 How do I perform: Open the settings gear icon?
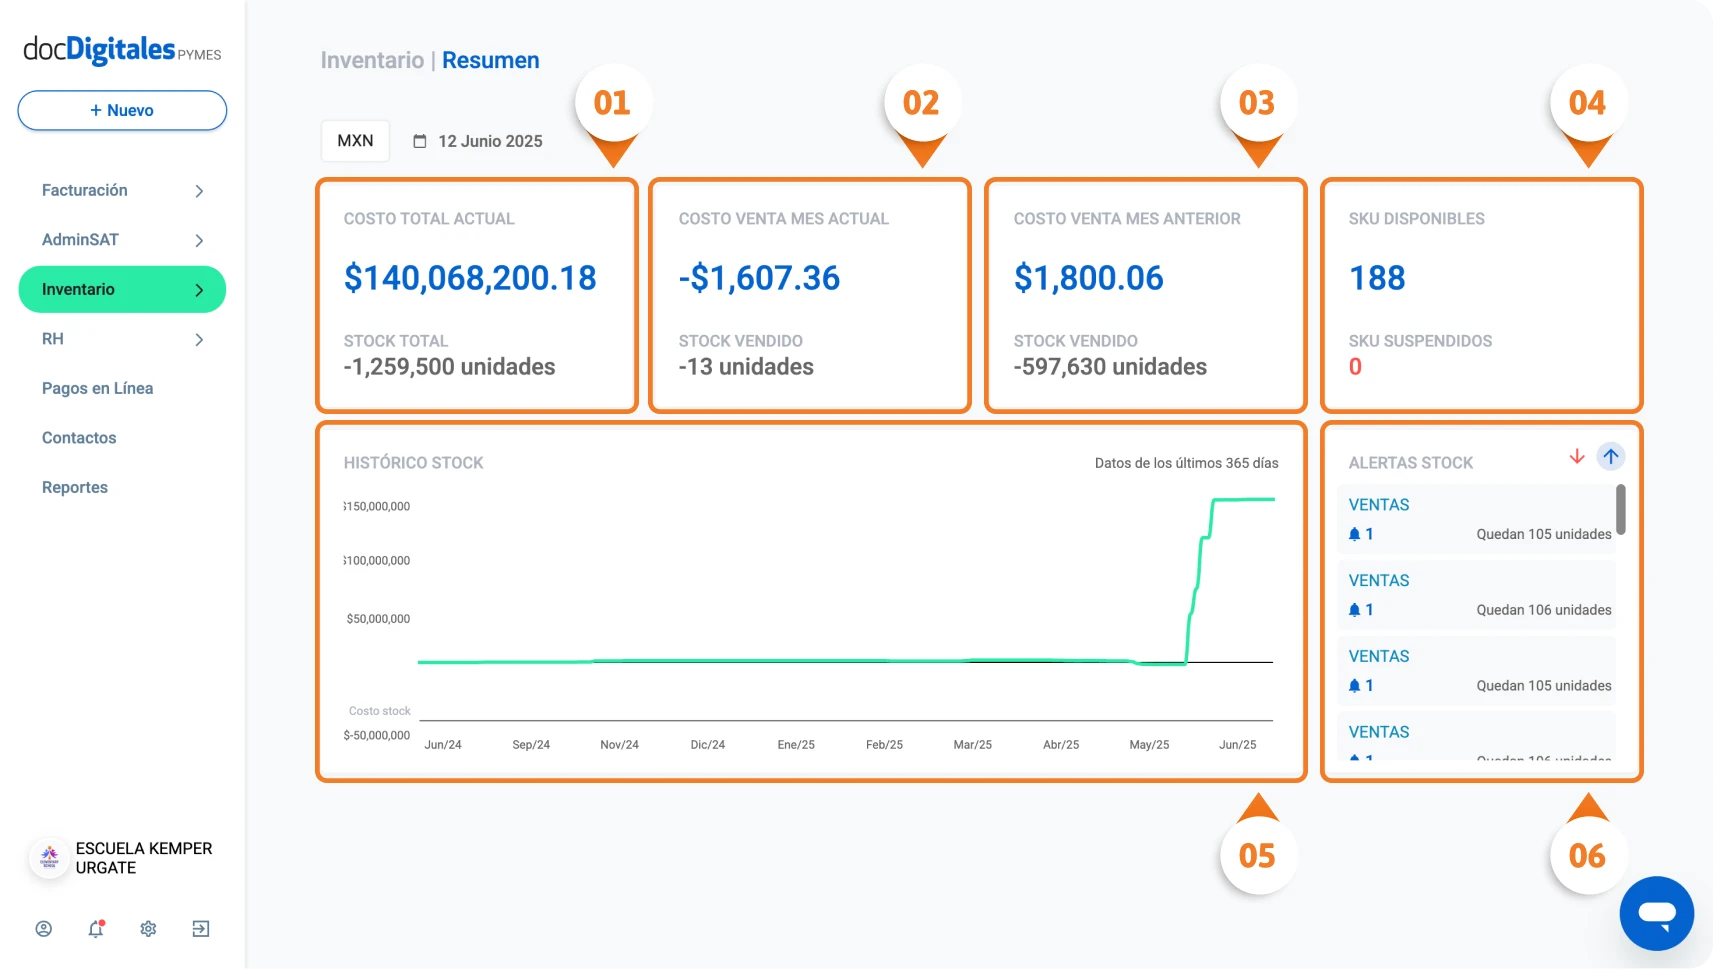point(148,929)
